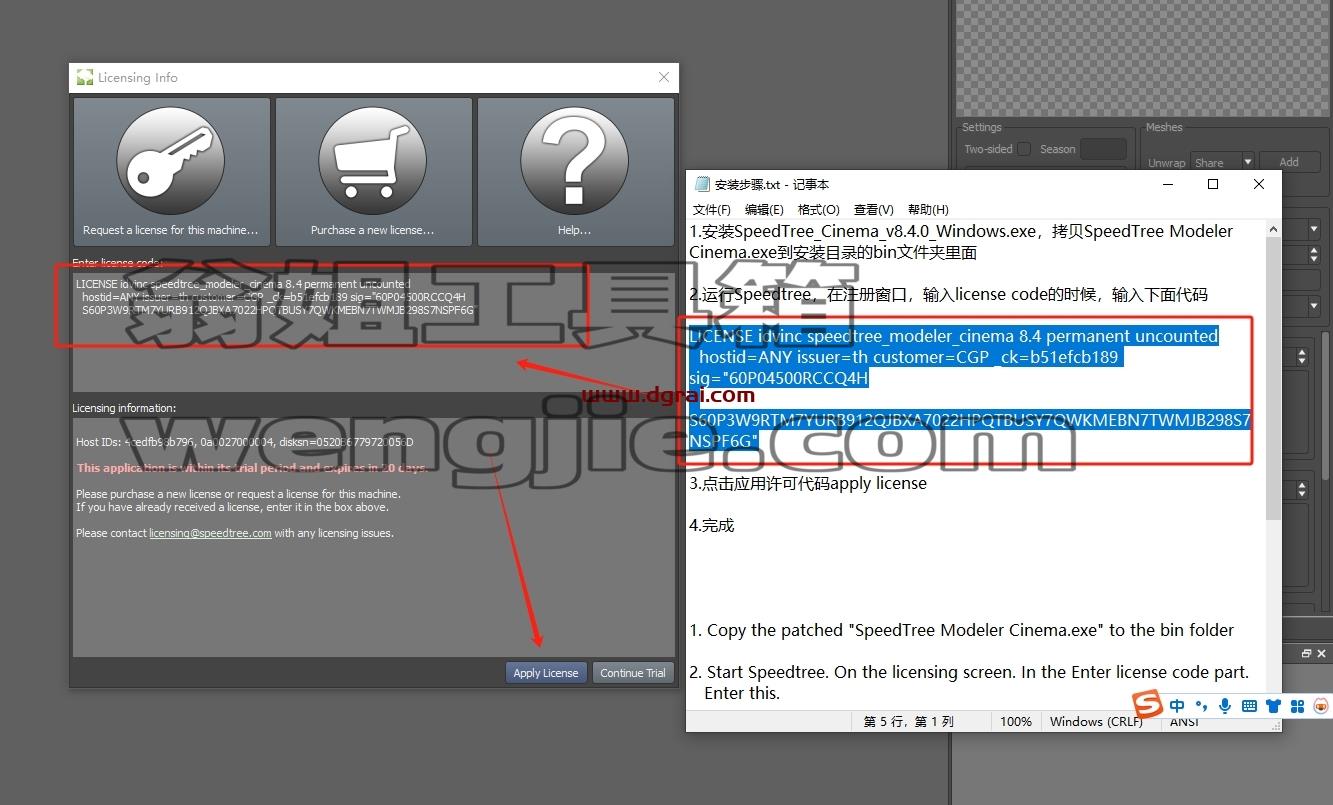Click the Notepad vertical scrollbar thumb
The image size is (1333, 805).
(1273, 378)
